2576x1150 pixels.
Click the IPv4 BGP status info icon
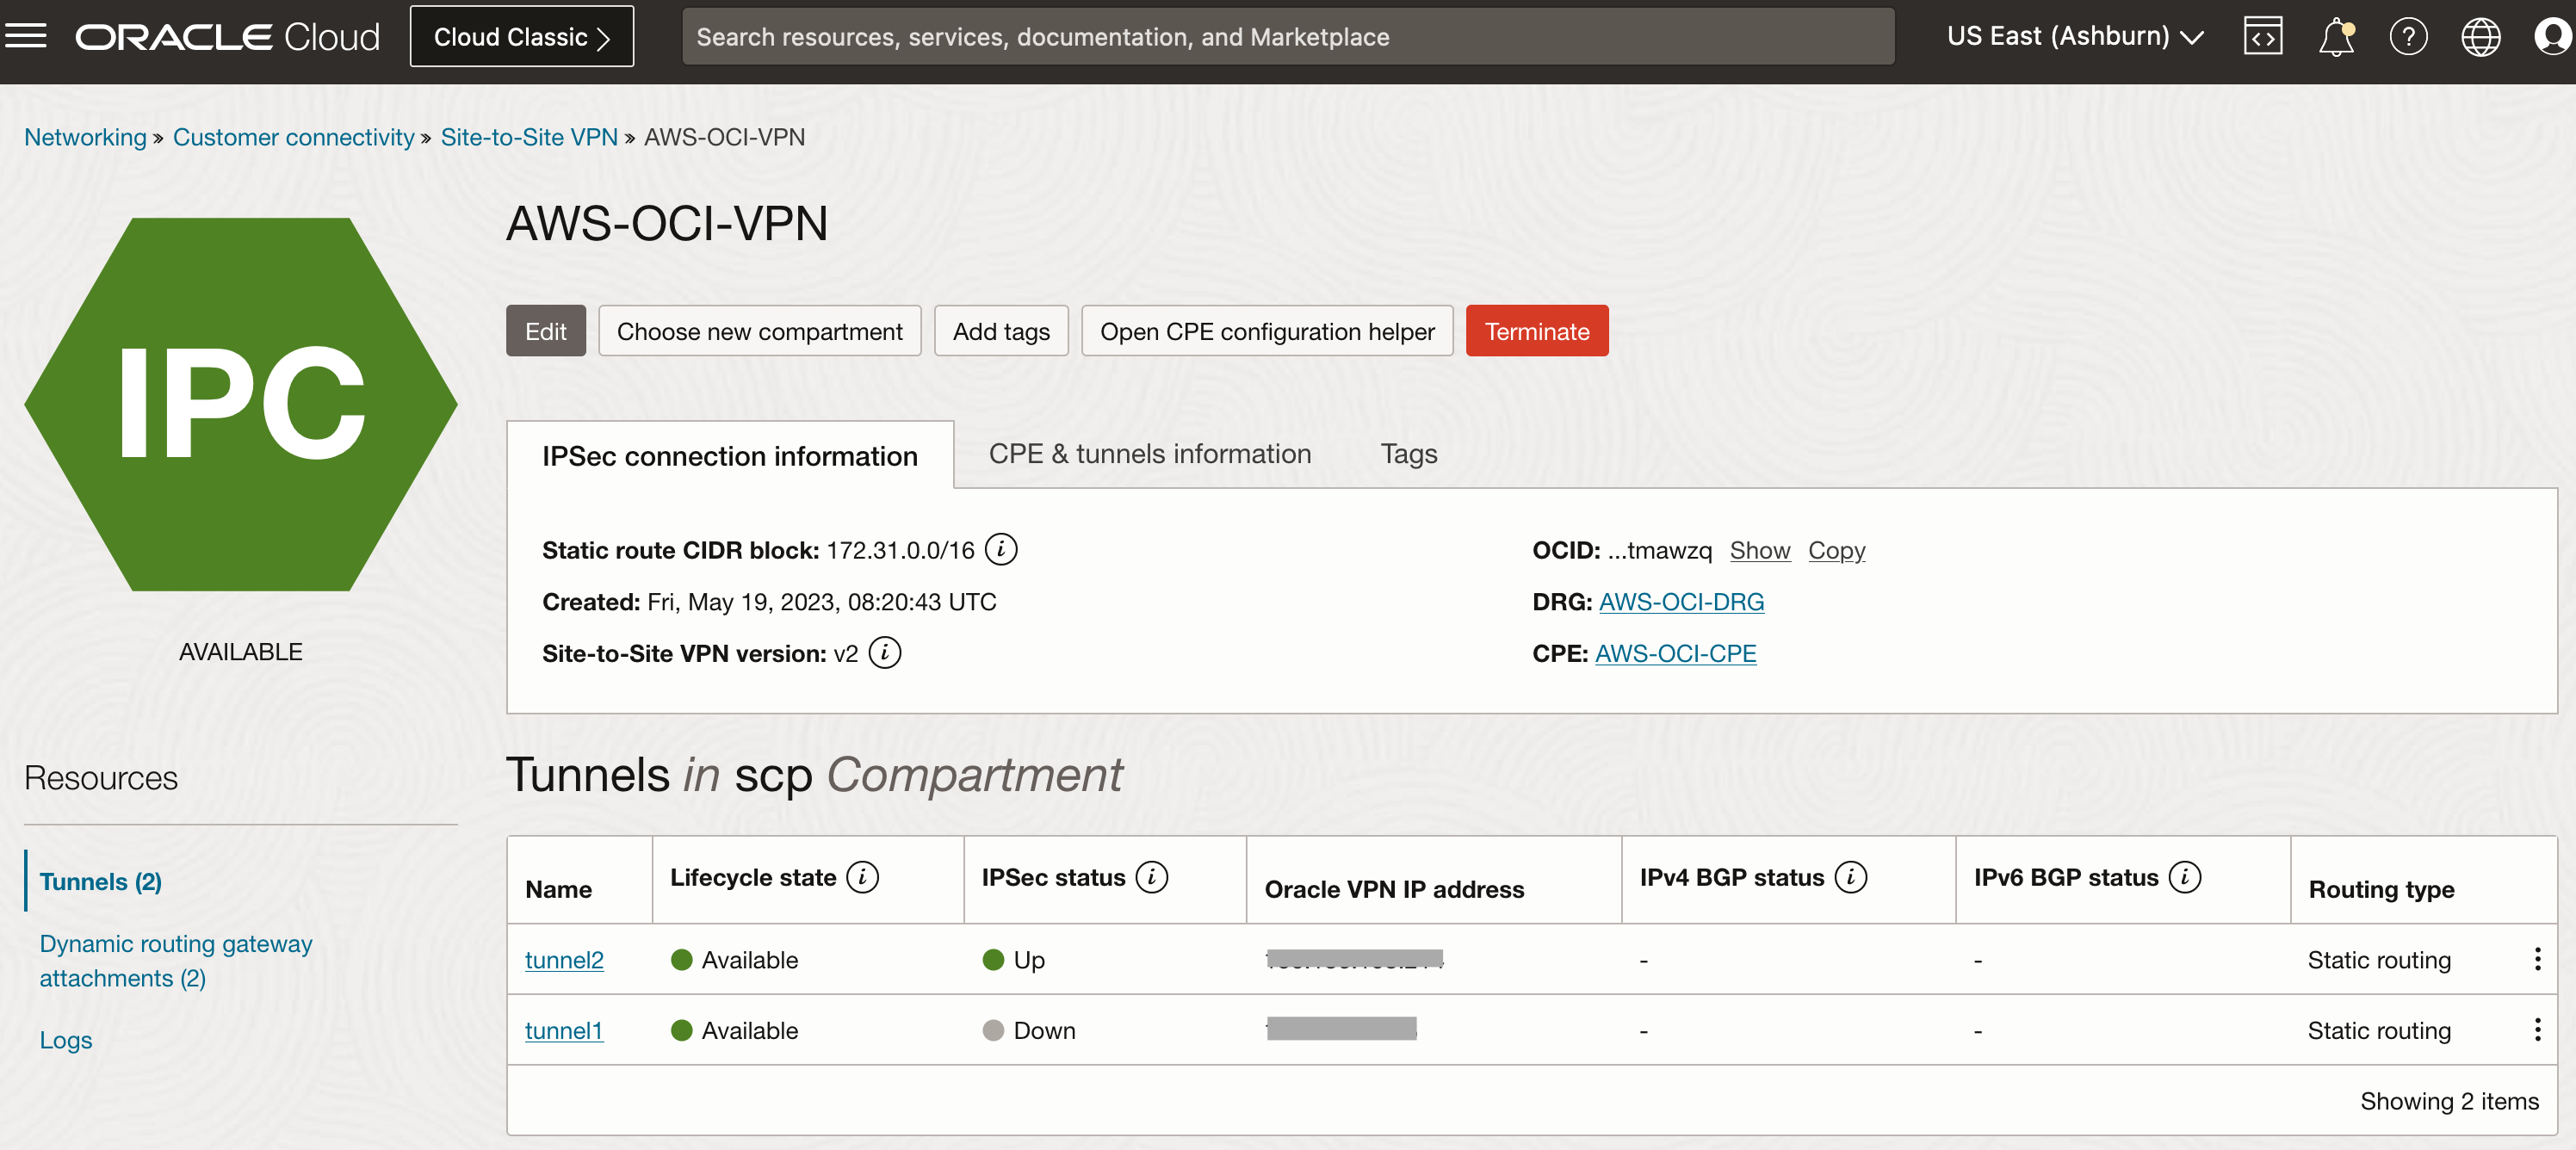pyautogui.click(x=1852, y=877)
